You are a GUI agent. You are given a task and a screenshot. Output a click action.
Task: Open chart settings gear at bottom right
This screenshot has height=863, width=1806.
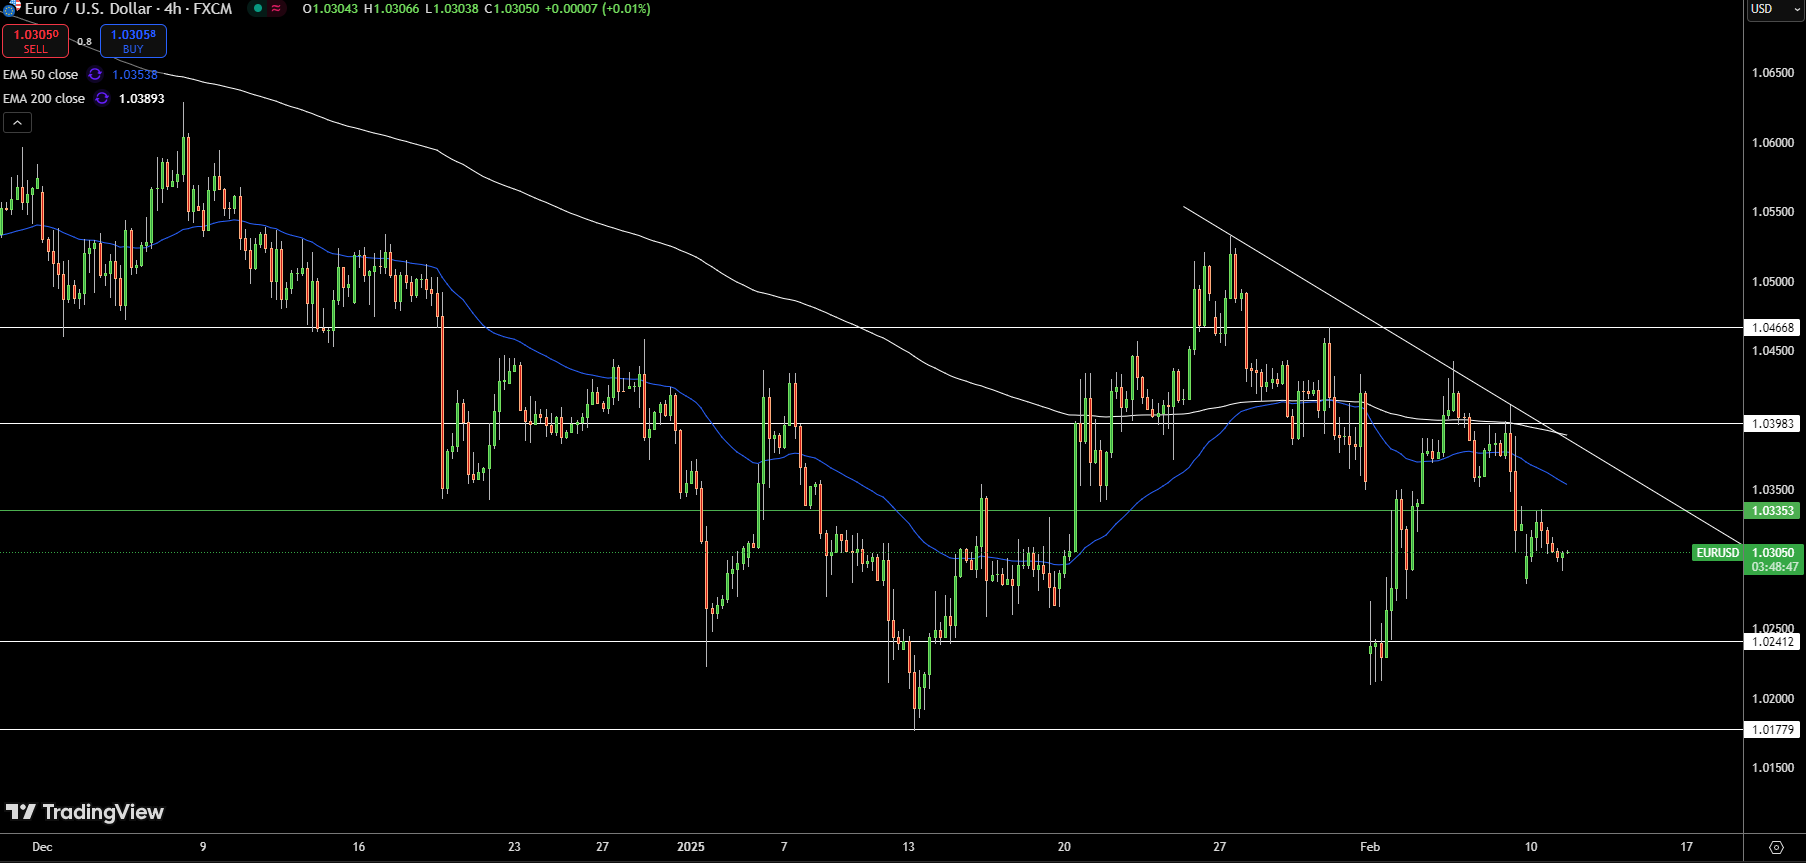point(1776,847)
